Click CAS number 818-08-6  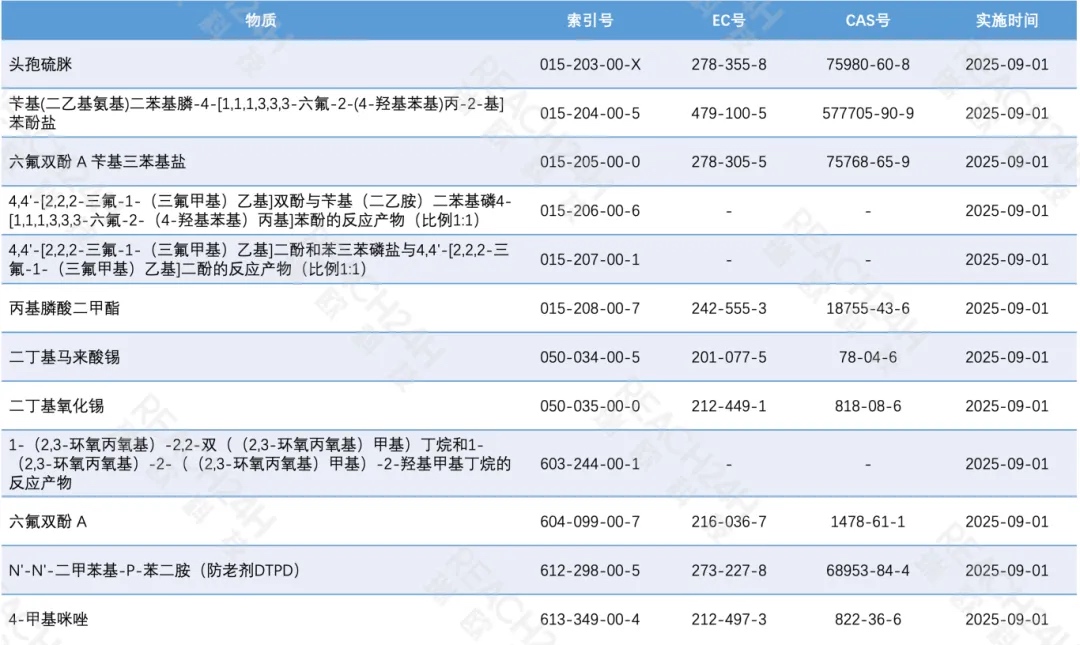[867, 406]
